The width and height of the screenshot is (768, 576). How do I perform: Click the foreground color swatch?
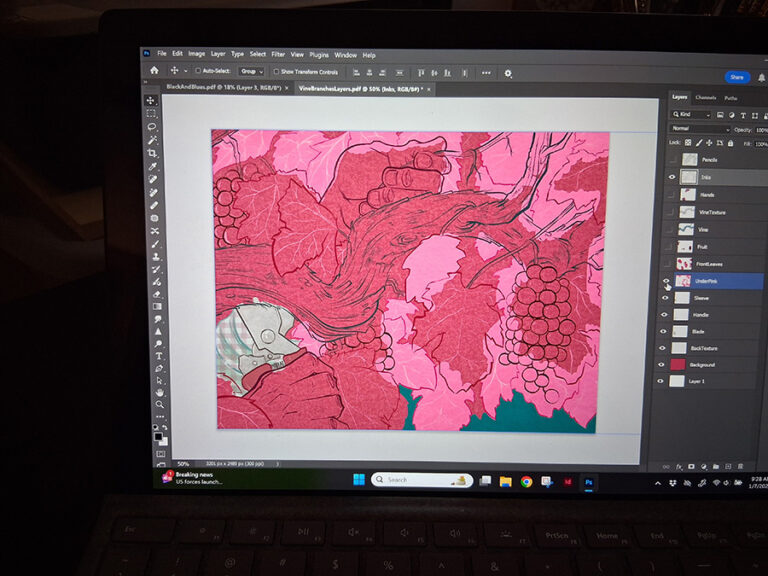[x=158, y=436]
